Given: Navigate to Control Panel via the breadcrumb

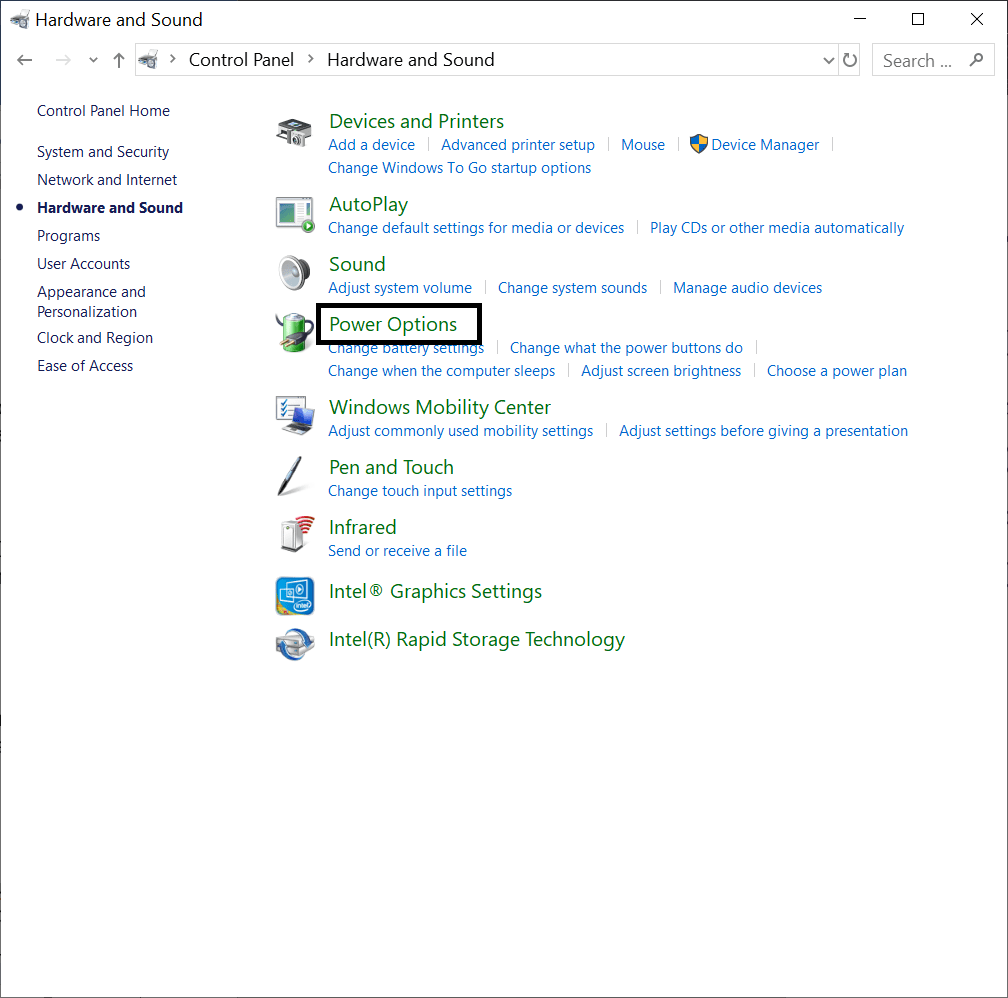Looking at the screenshot, I should tap(240, 60).
